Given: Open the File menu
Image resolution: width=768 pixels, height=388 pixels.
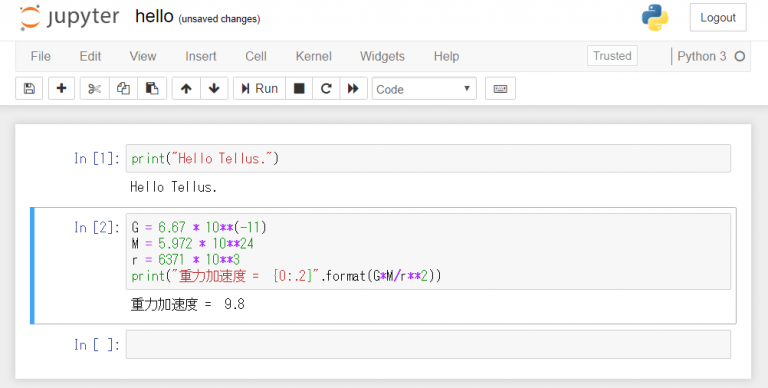Looking at the screenshot, I should 41,56.
